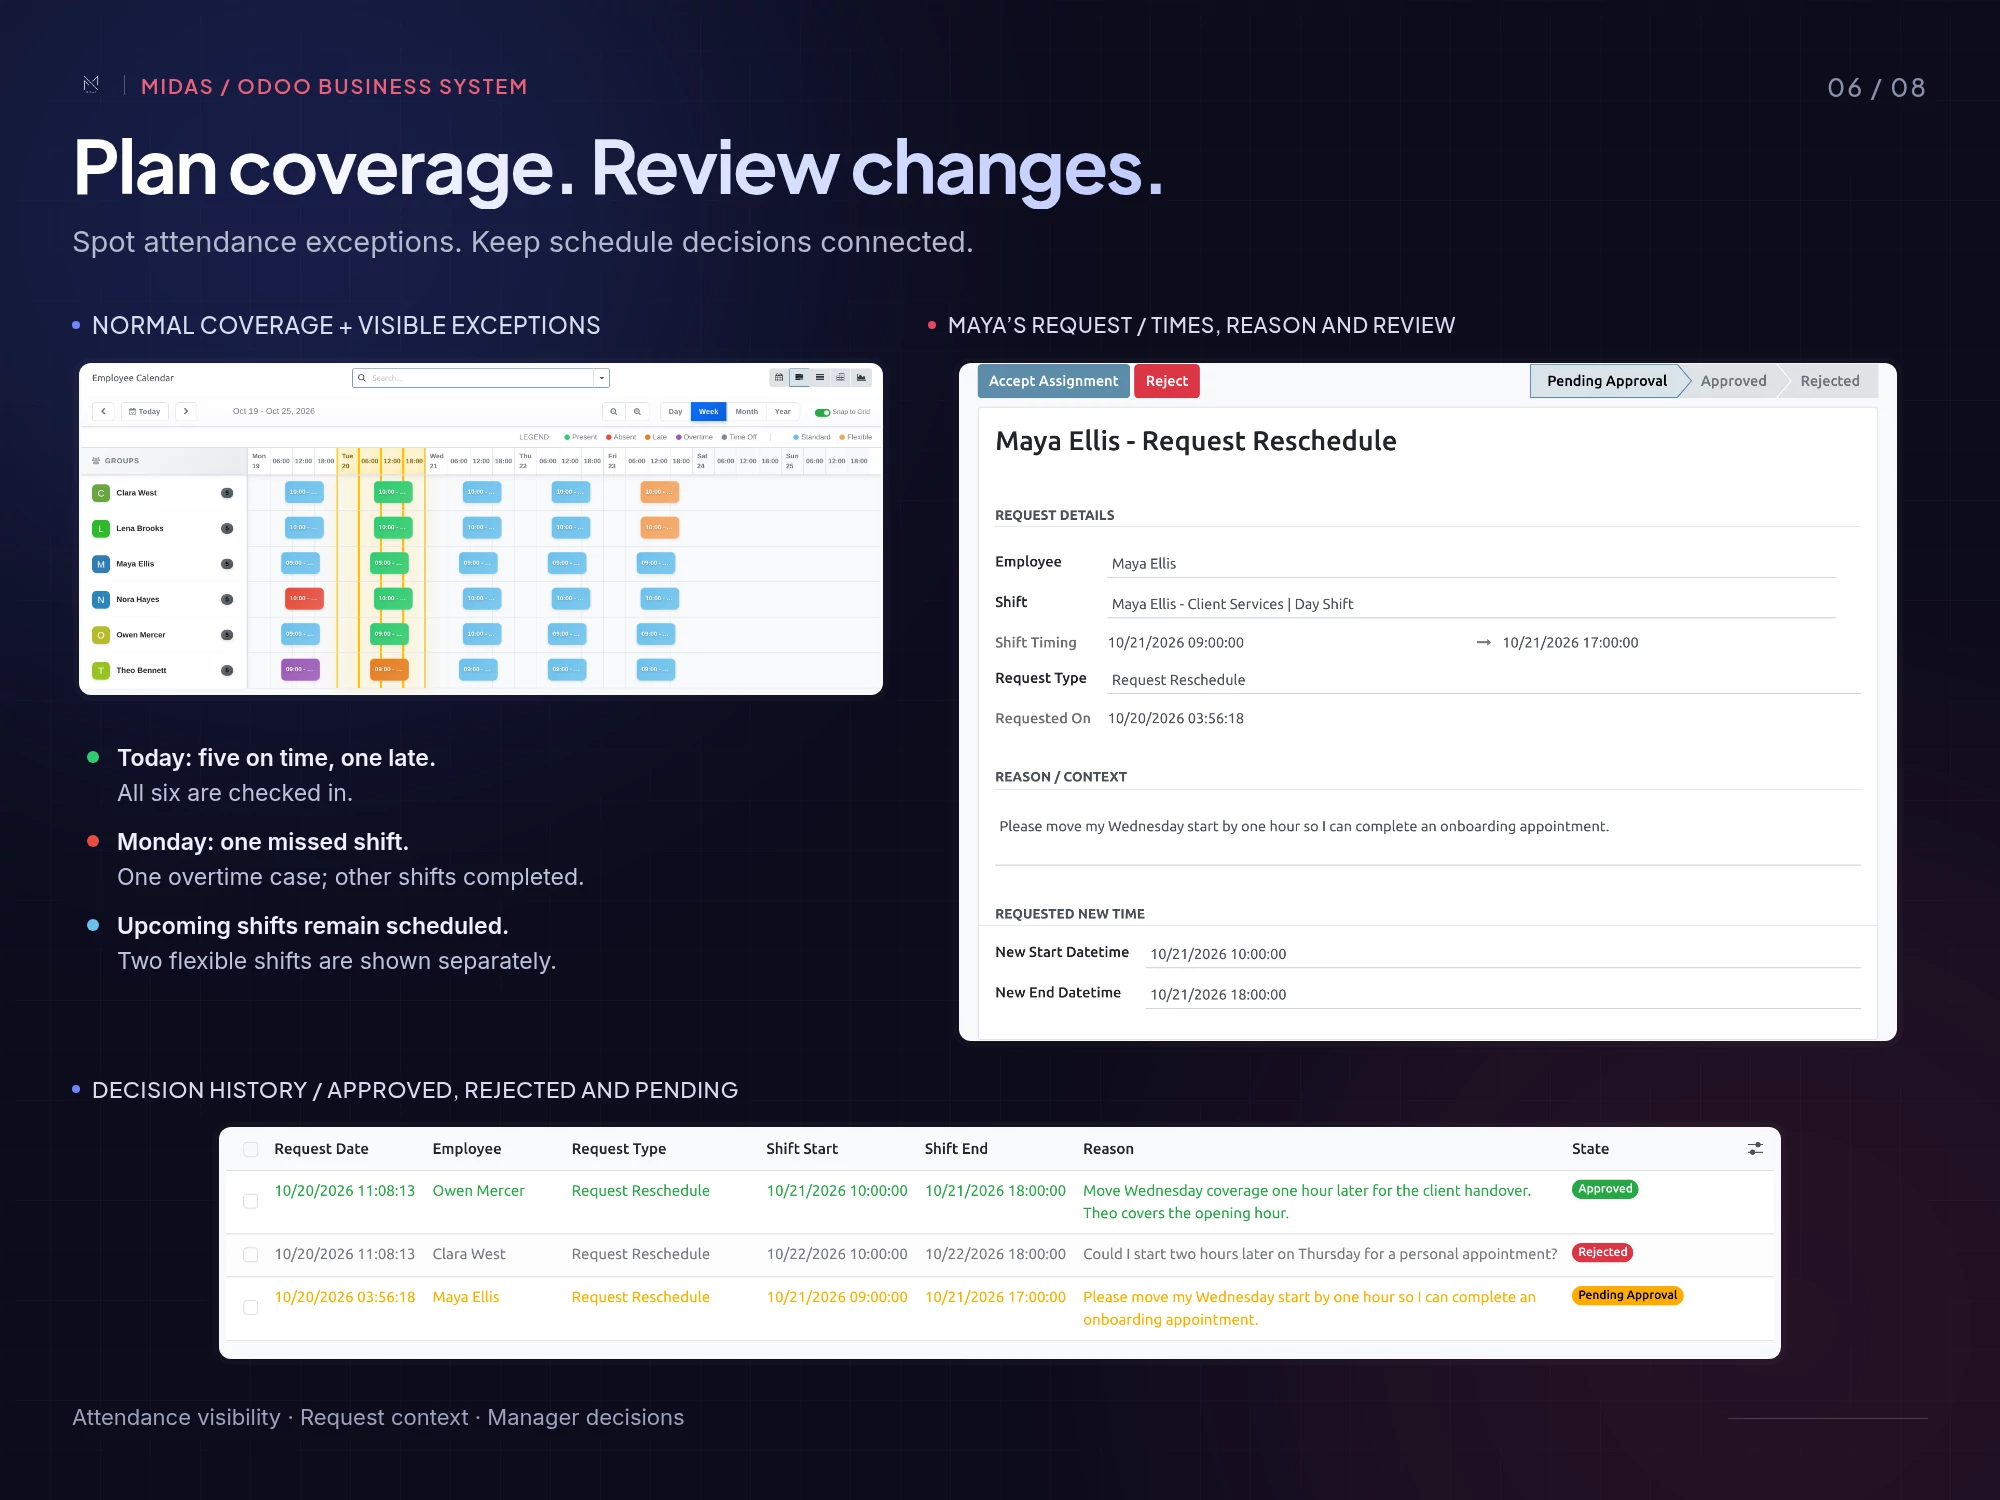
Task: Switch calendar to Day view
Action: (675, 411)
